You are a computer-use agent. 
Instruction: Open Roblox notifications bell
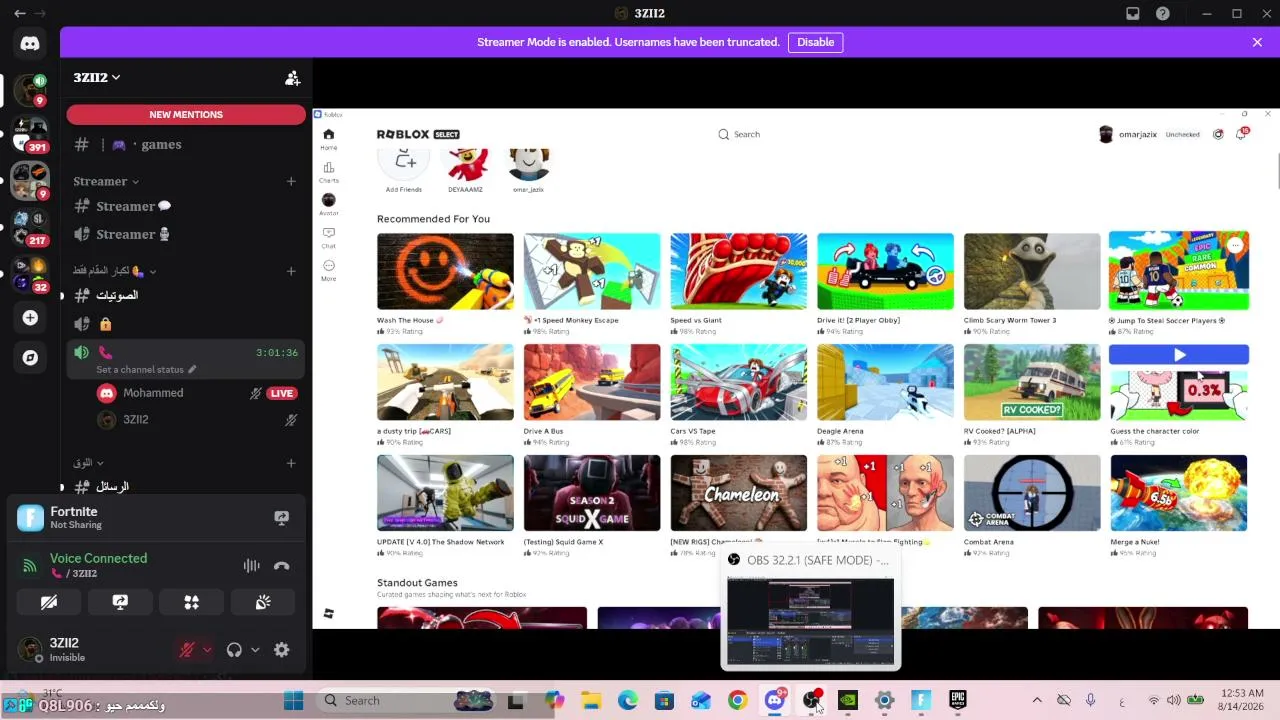[x=1241, y=134]
